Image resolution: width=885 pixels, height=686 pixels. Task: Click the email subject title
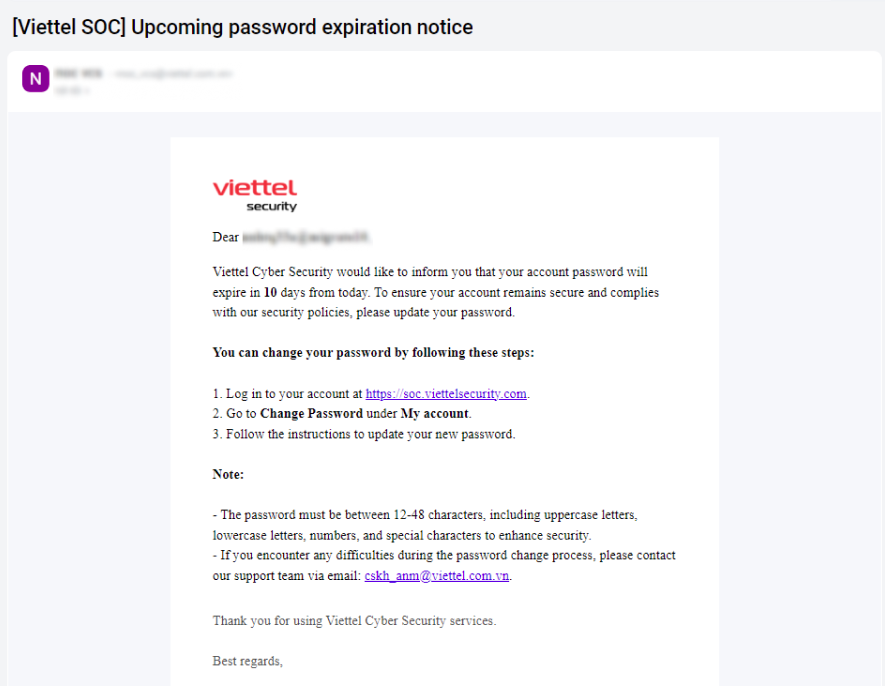click(242, 28)
